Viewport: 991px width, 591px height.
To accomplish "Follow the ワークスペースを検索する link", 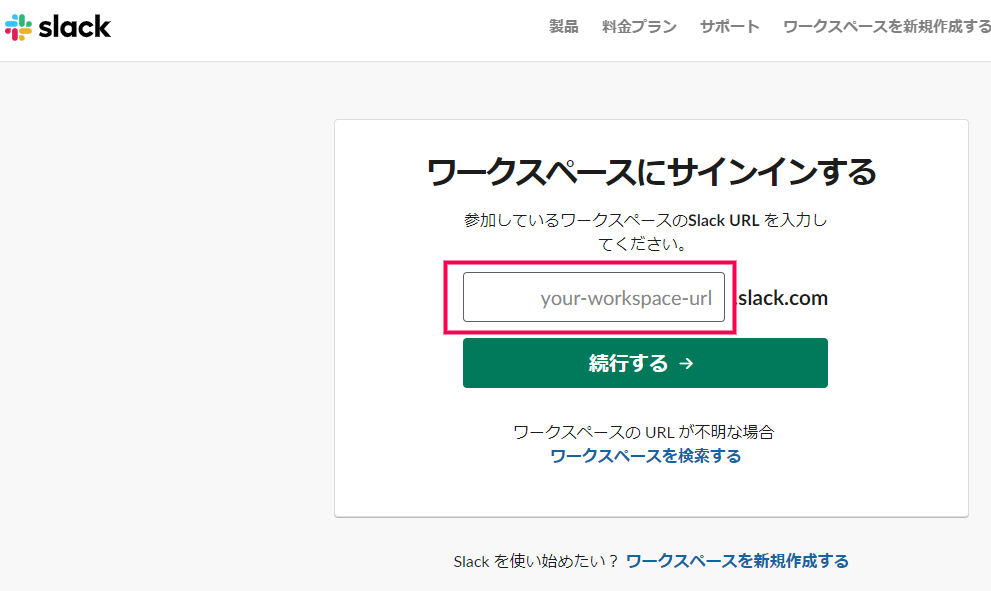I will [645, 456].
